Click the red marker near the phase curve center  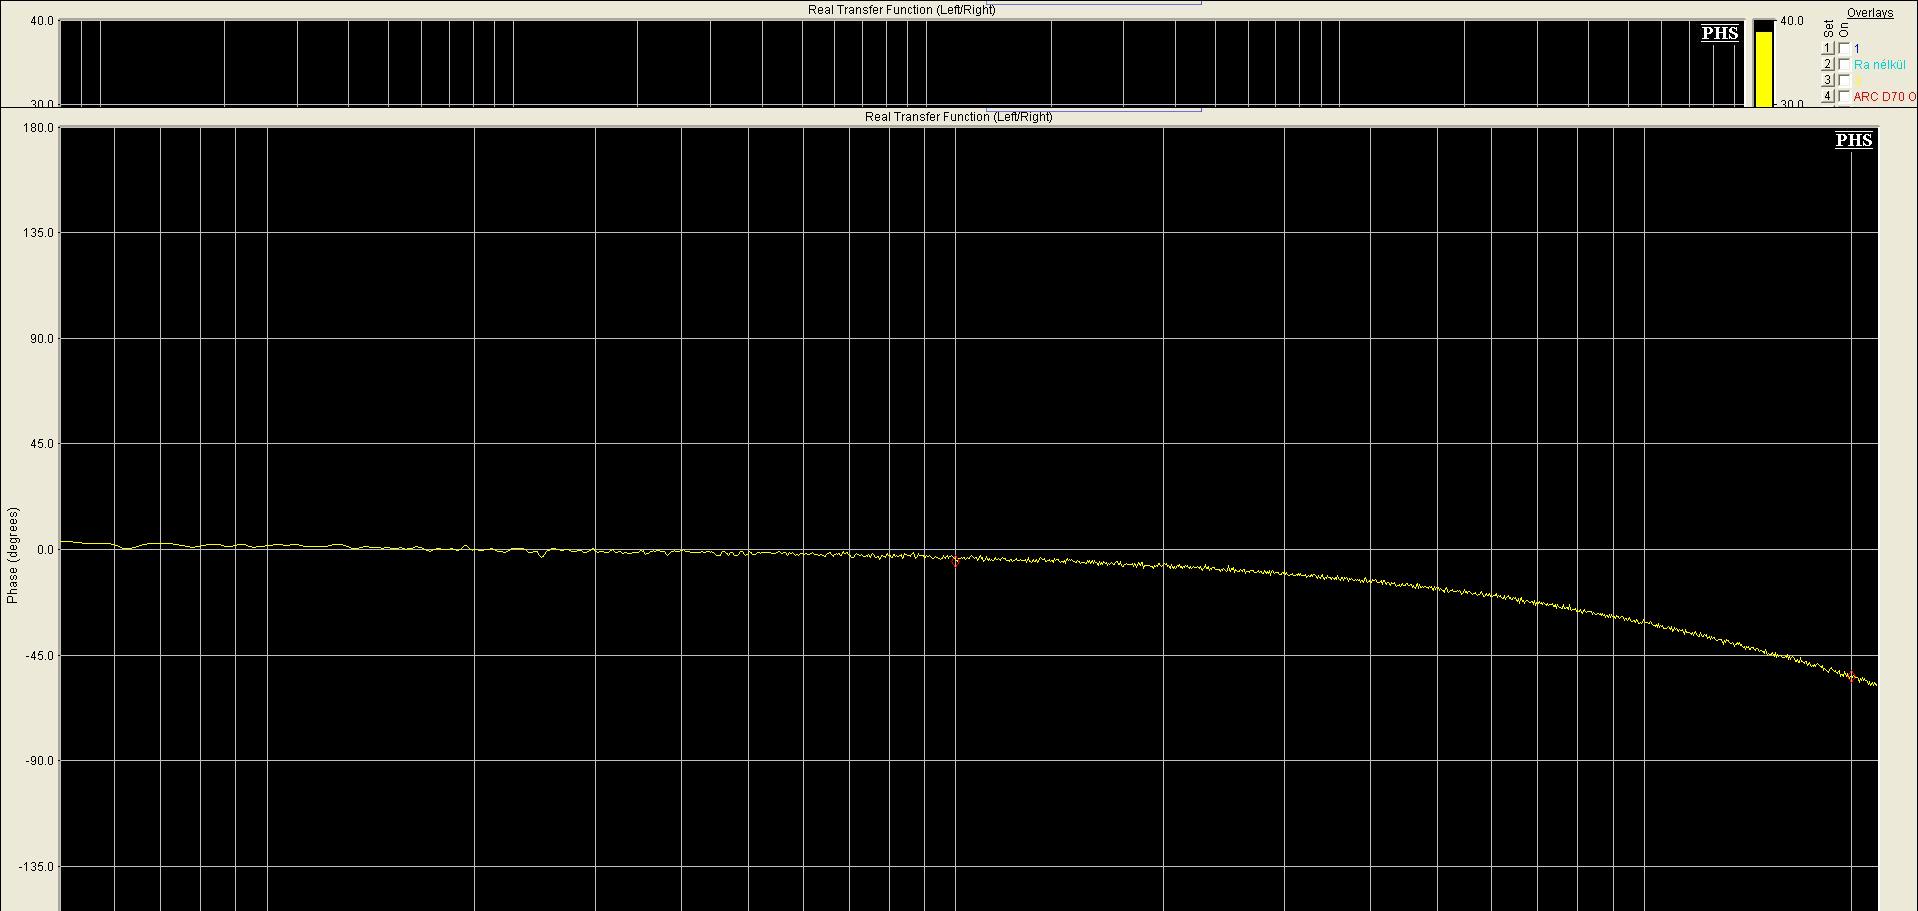(x=954, y=562)
